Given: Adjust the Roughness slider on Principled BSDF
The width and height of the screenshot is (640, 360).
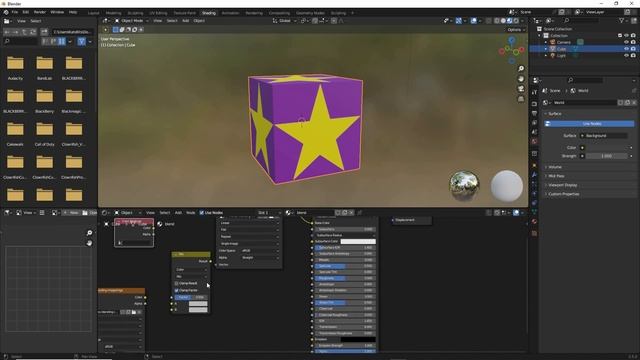Looking at the screenshot, I should [345, 278].
